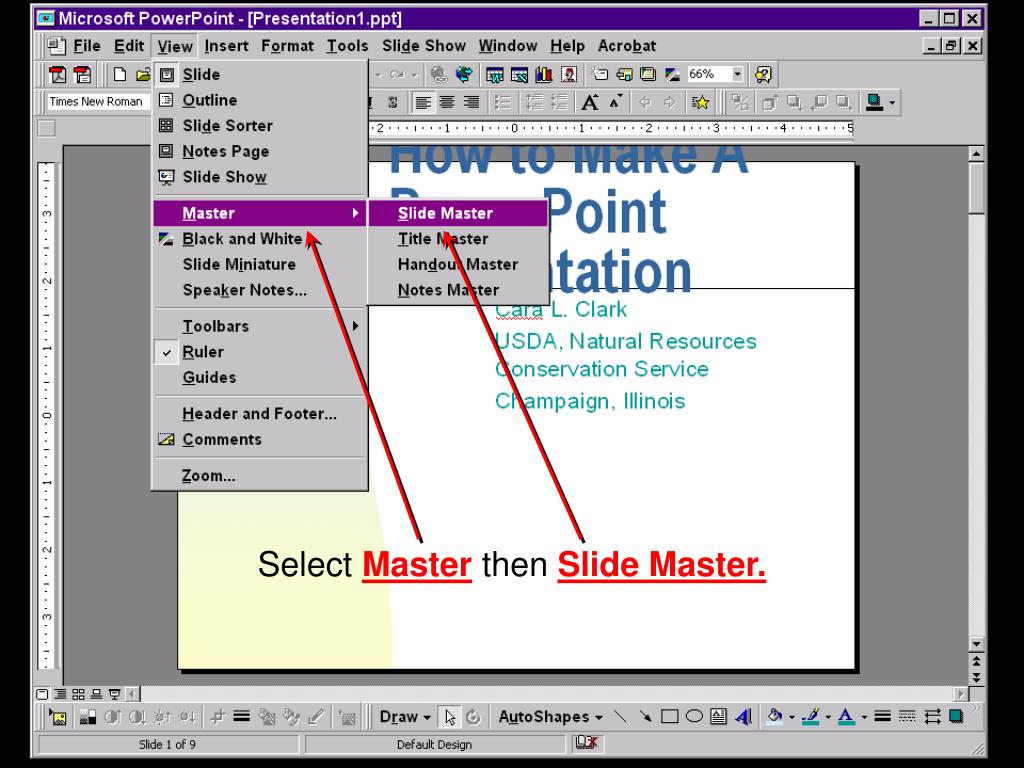Select Header and Footer... menu entry
Image resolution: width=1024 pixels, height=768 pixels.
(x=260, y=414)
